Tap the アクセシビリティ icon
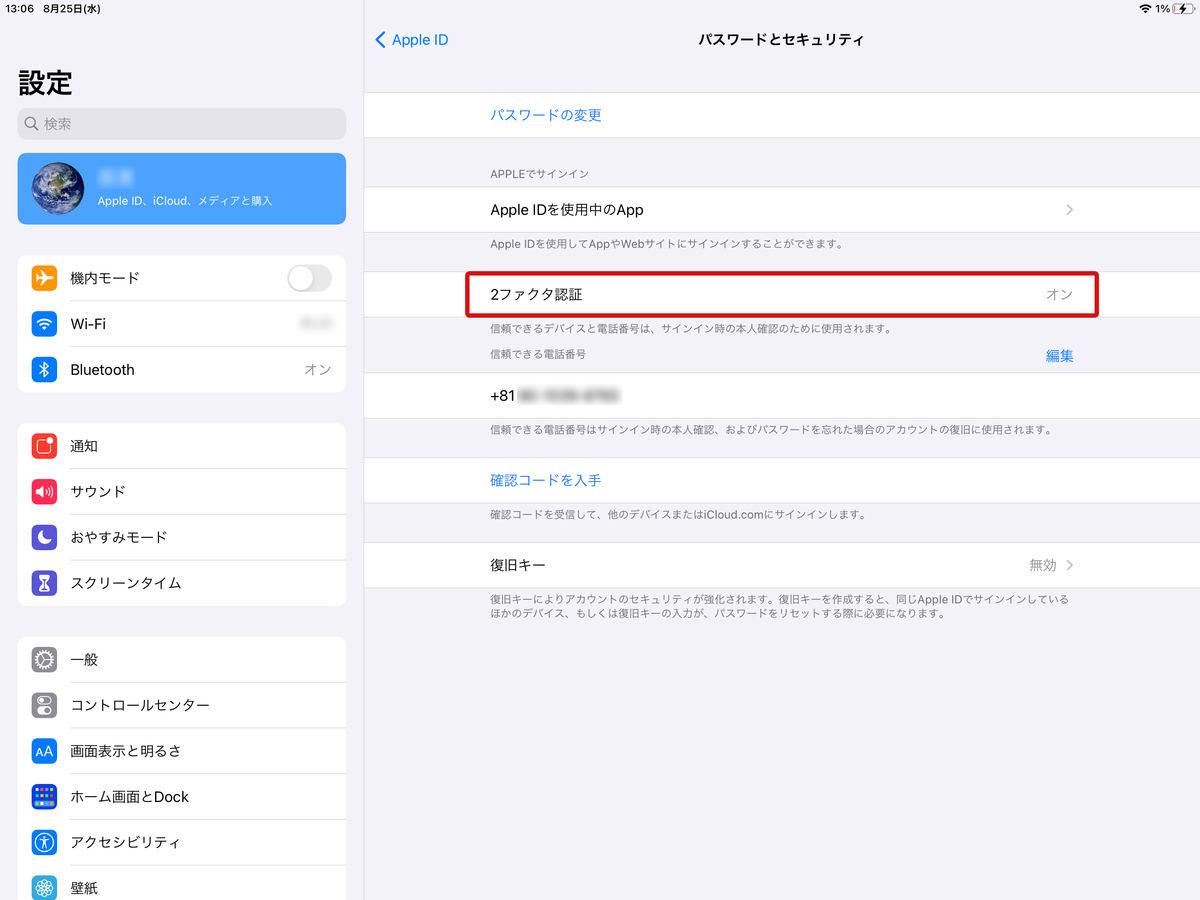Viewport: 1200px width, 900px height. click(44, 842)
